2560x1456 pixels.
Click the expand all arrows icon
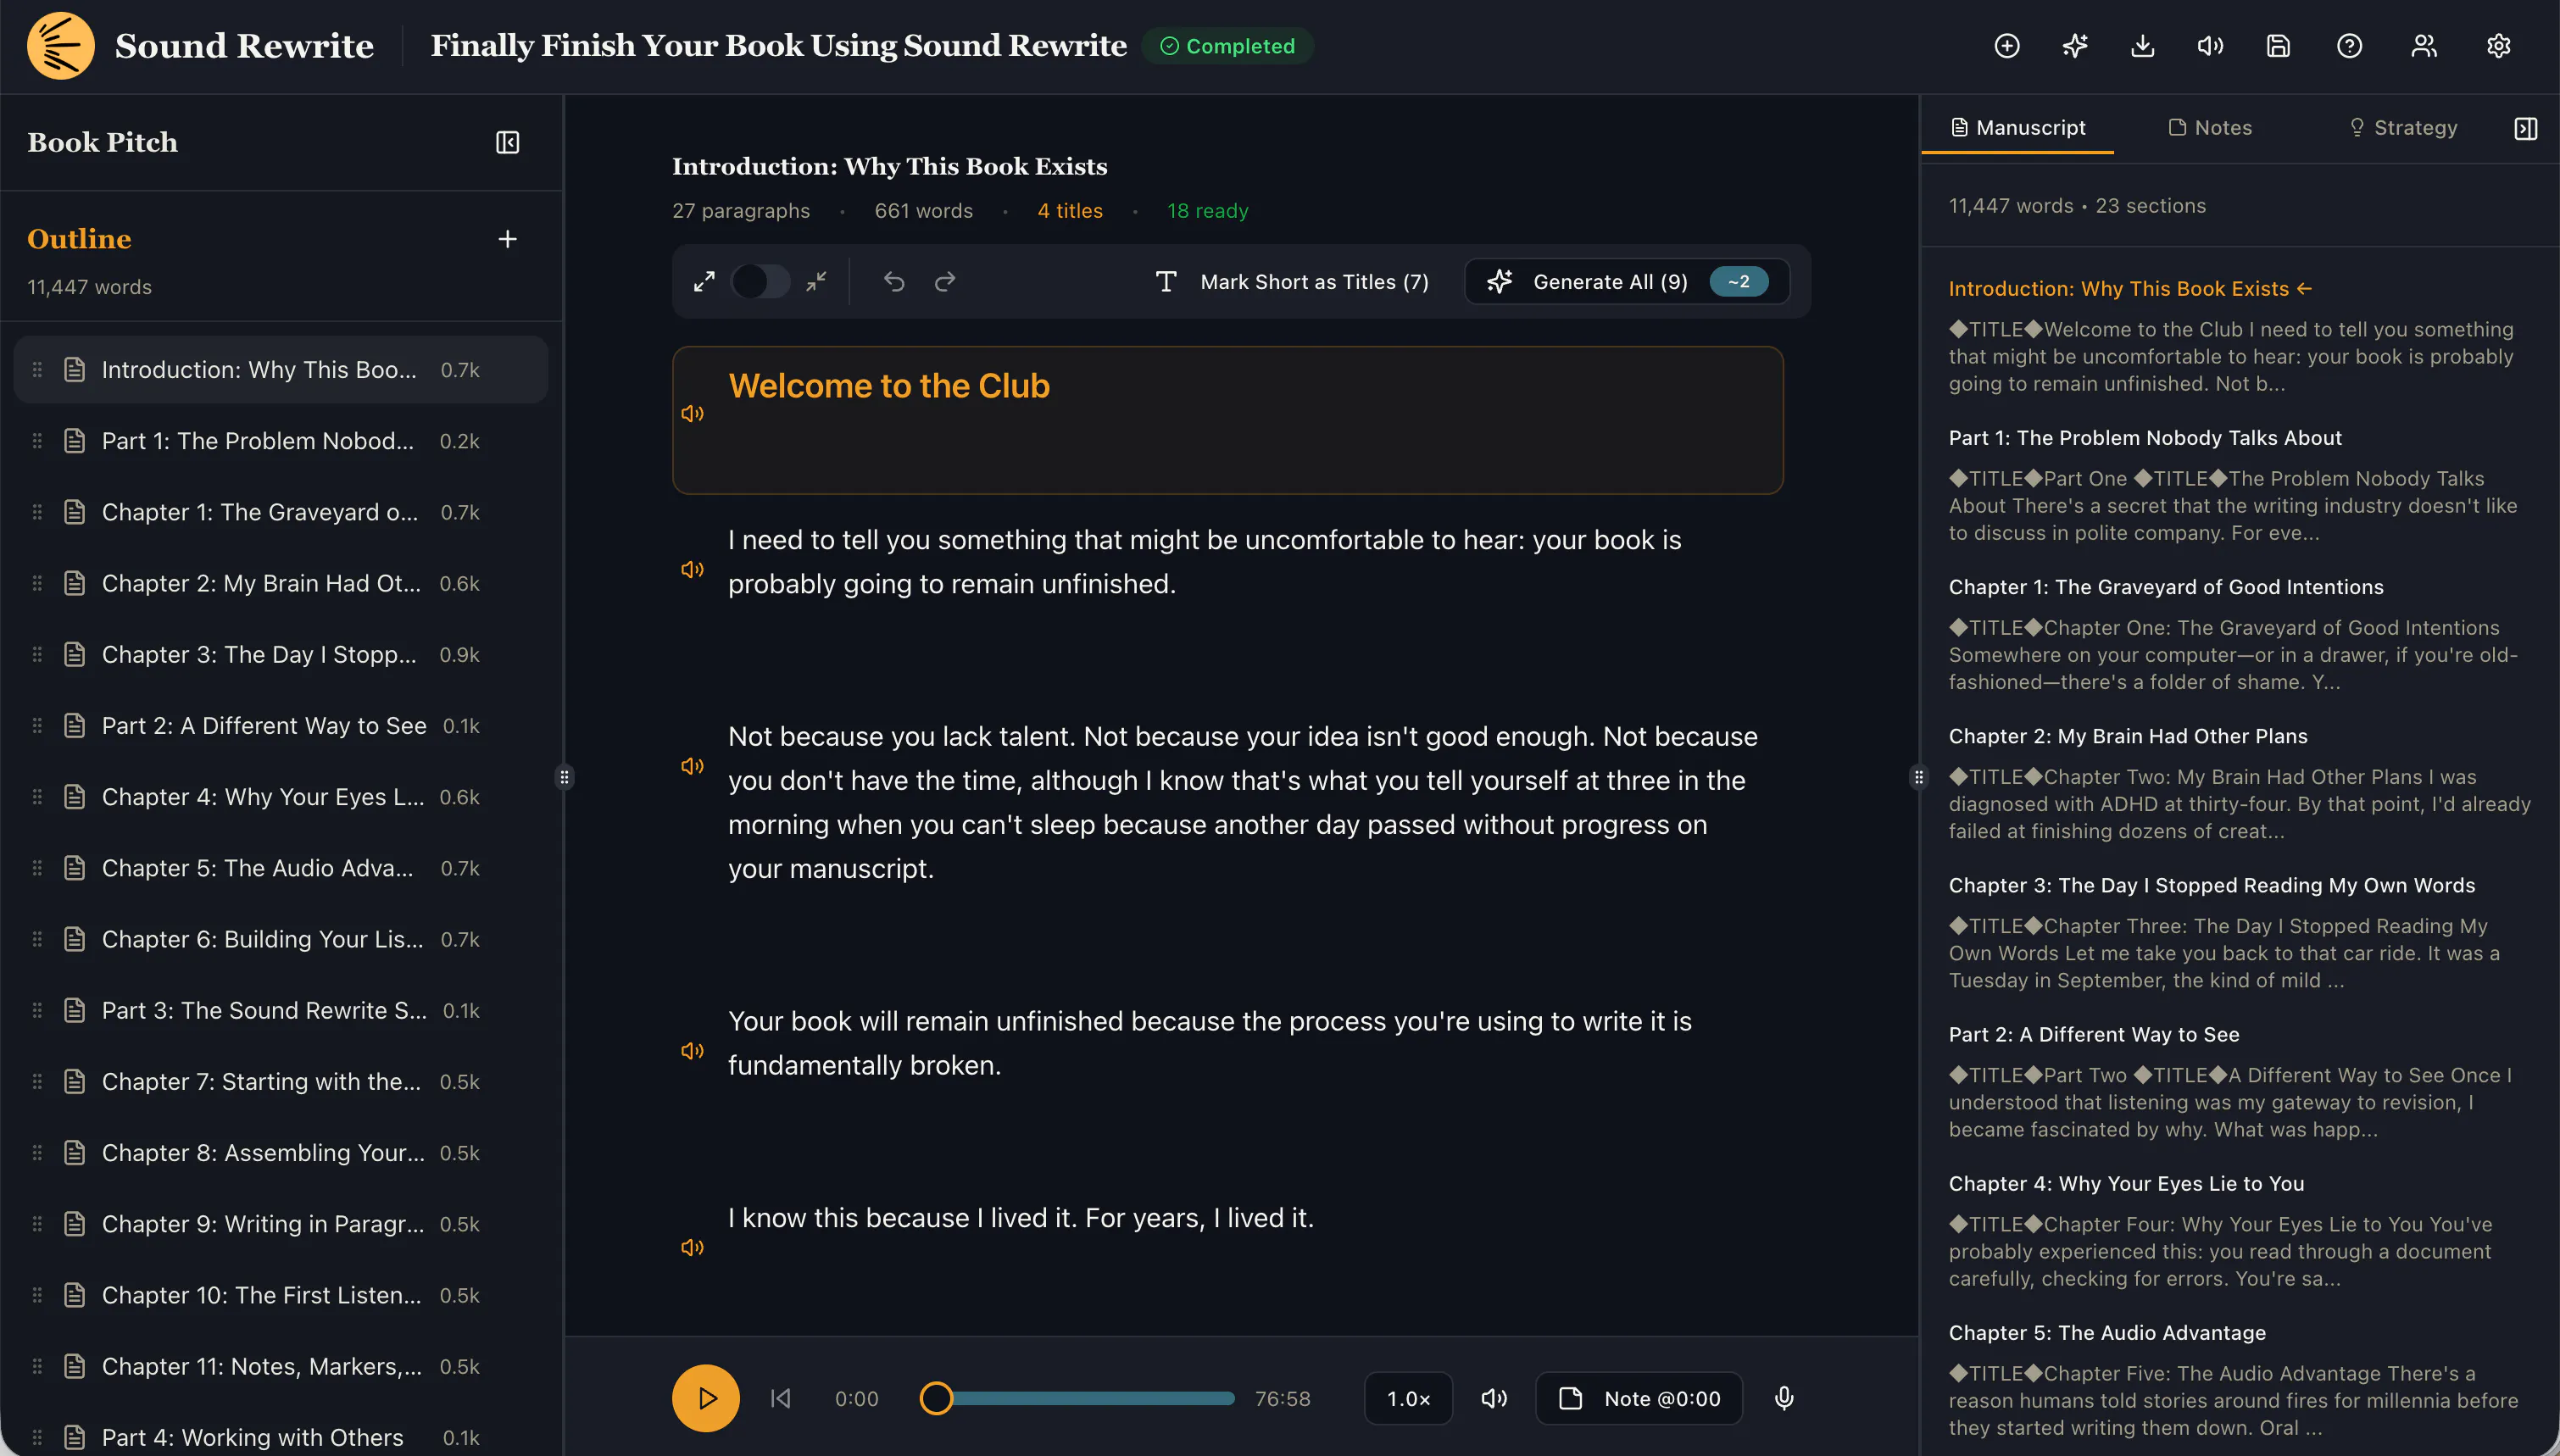point(704,282)
